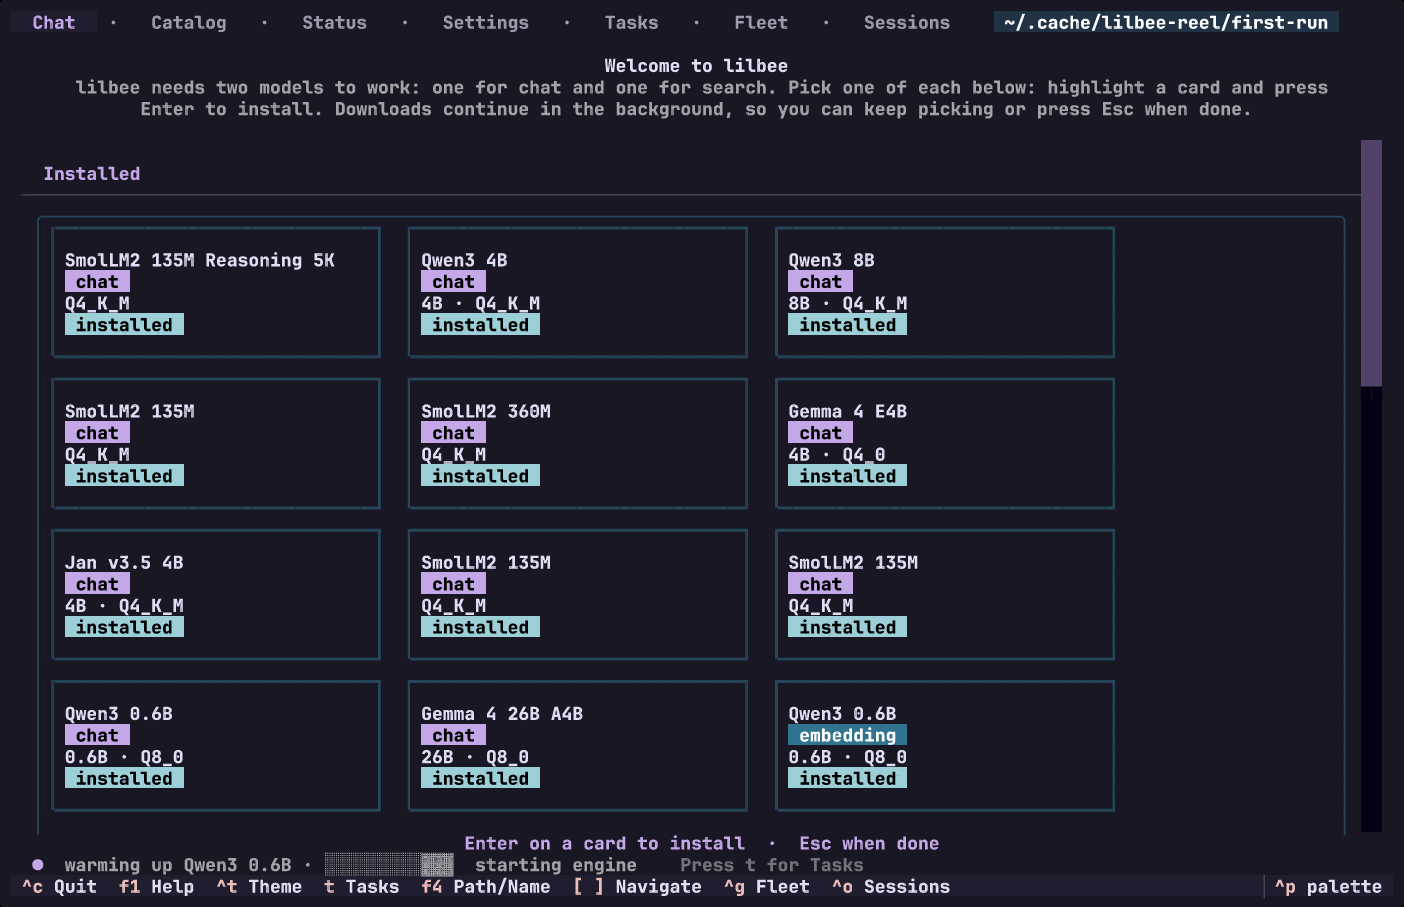The width and height of the screenshot is (1404, 907).
Task: Select the SmolLM2 135M Reasoning 5K card
Action: click(216, 292)
